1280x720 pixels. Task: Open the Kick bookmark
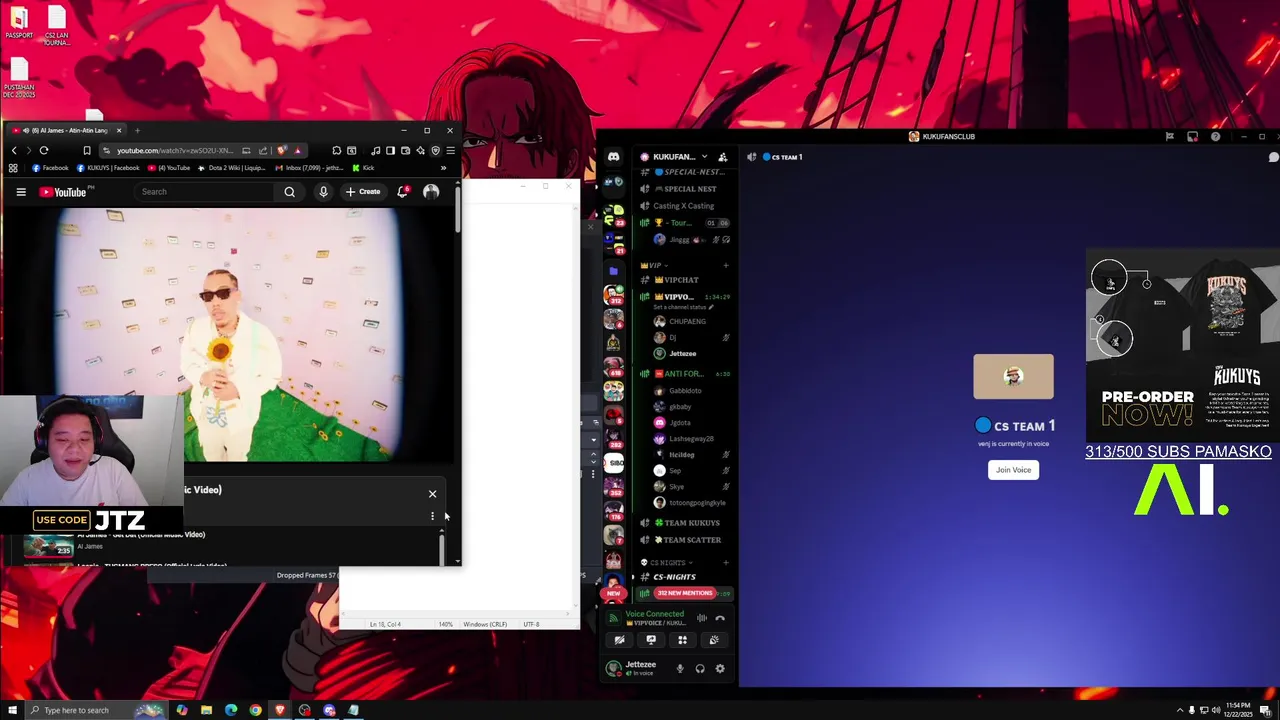coord(363,168)
